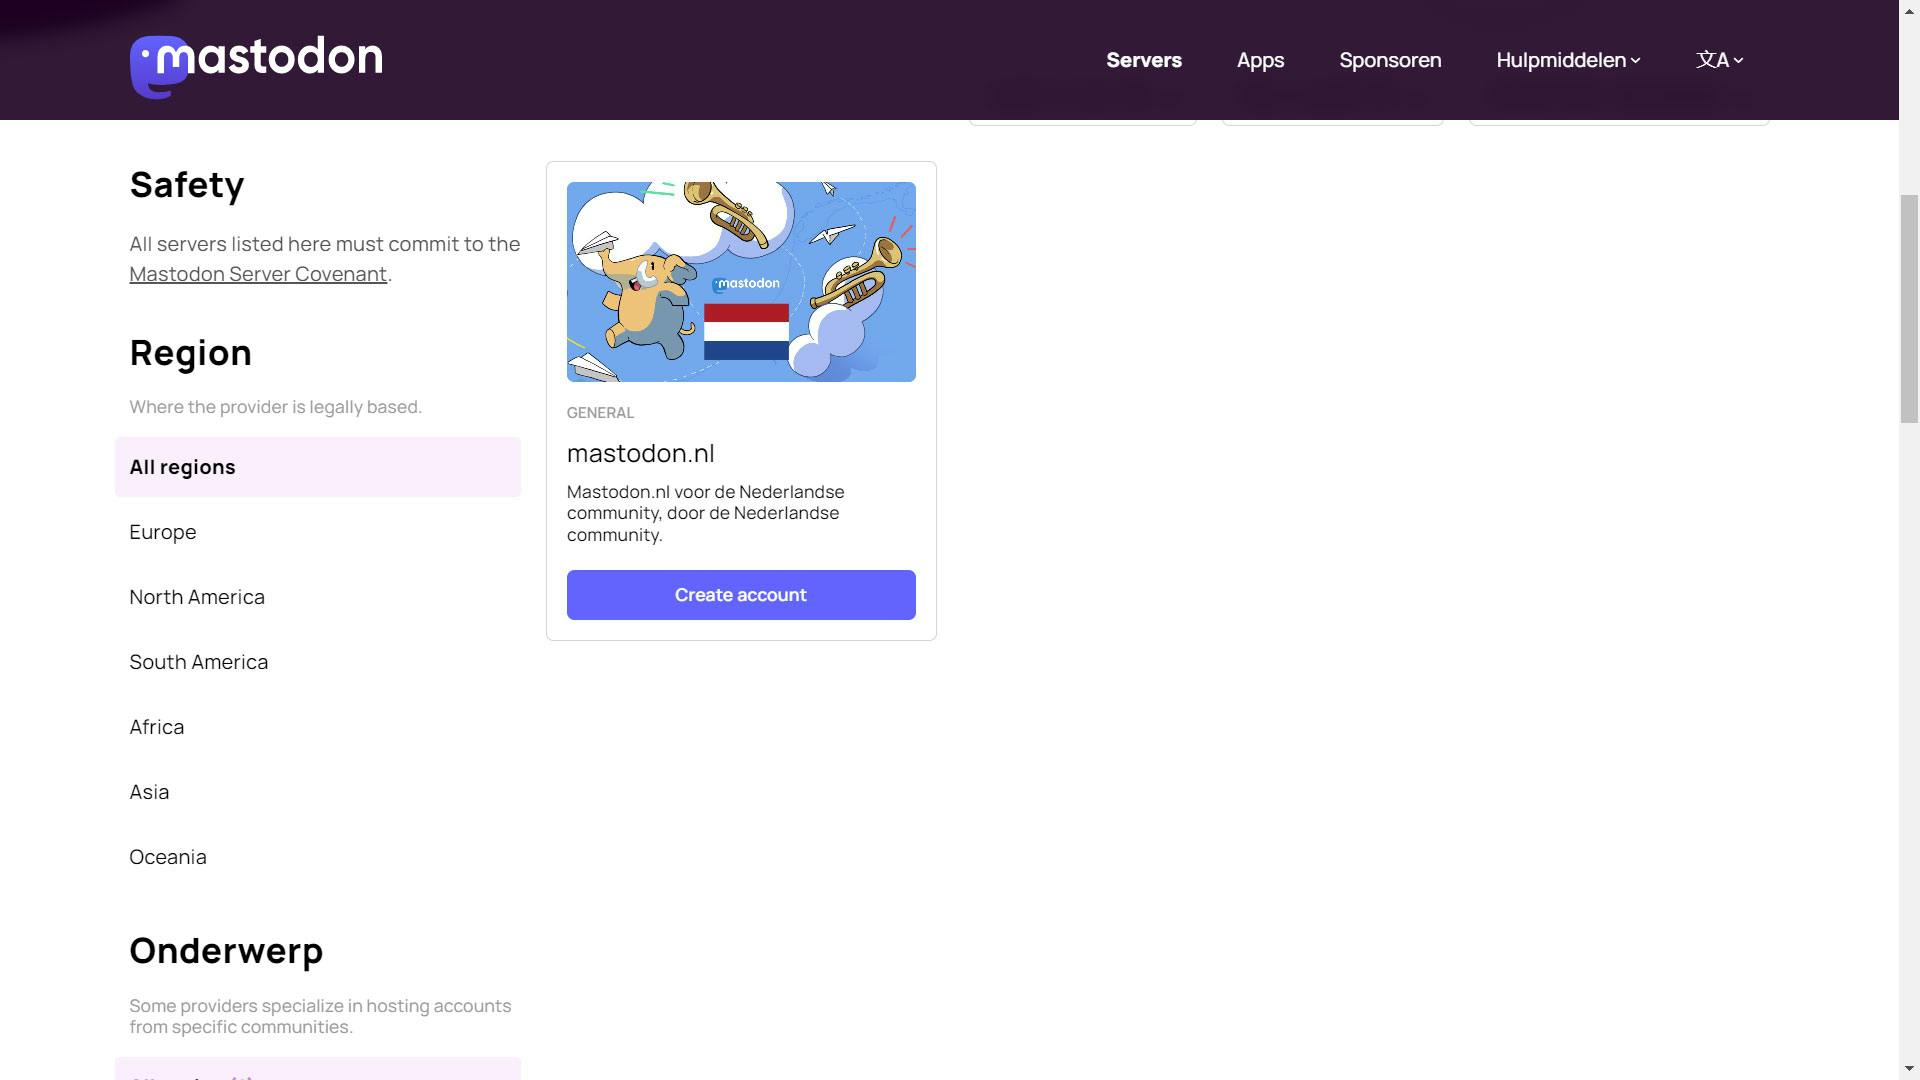Select the Oceania region filter
This screenshot has height=1080, width=1920.
(x=168, y=857)
